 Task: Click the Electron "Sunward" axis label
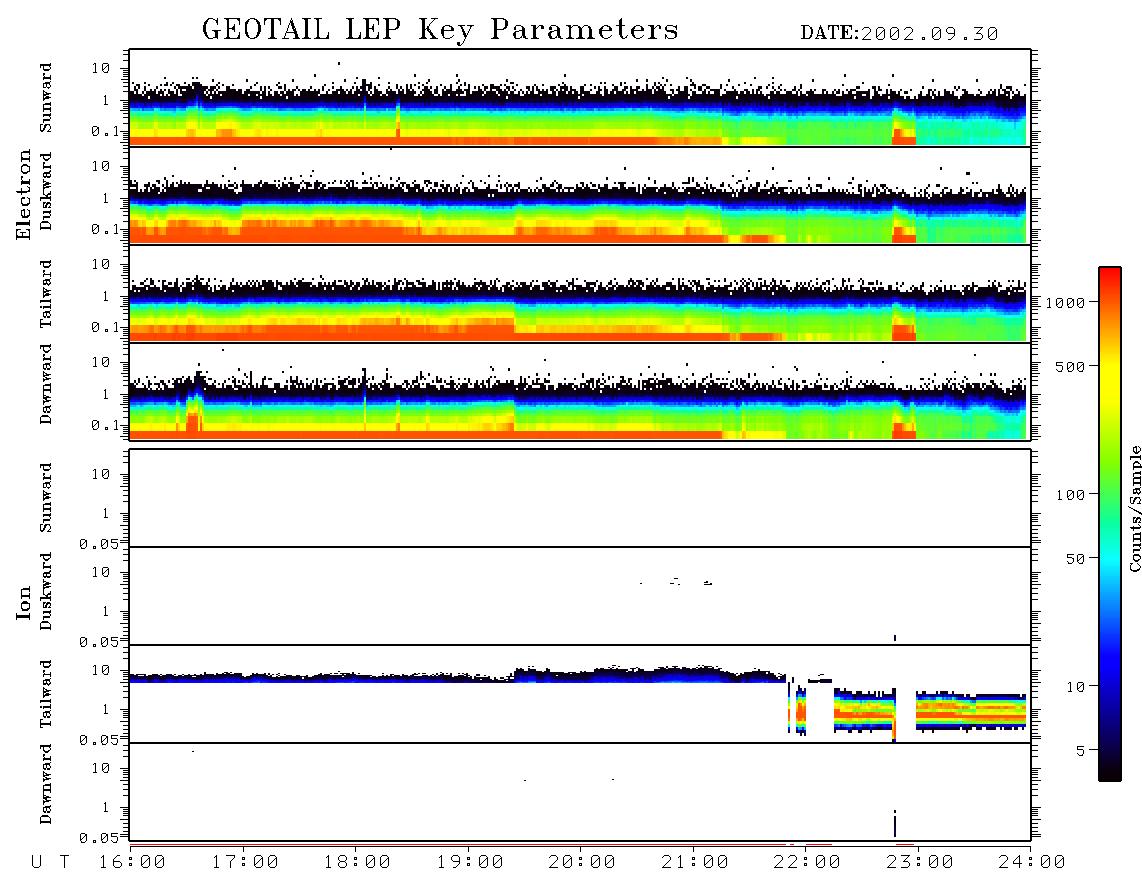click(x=46, y=98)
